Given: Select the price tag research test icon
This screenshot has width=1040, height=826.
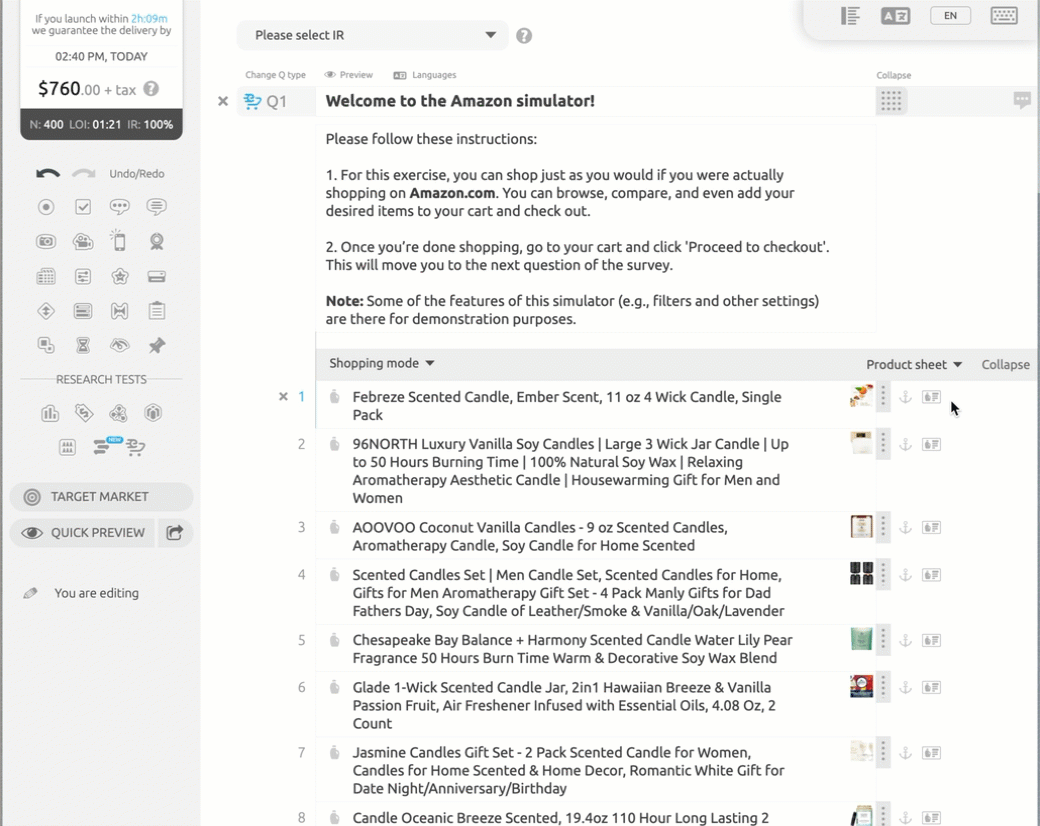Looking at the screenshot, I should pyautogui.click(x=84, y=413).
